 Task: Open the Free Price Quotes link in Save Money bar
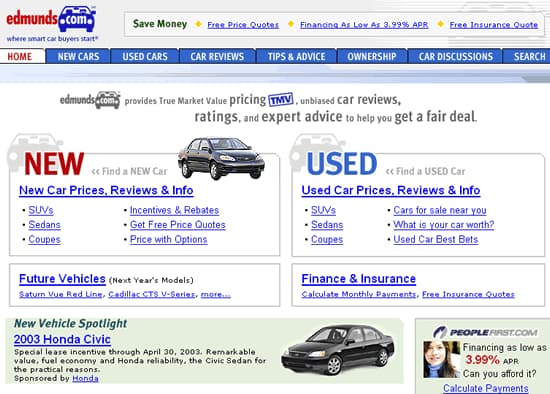click(x=243, y=25)
